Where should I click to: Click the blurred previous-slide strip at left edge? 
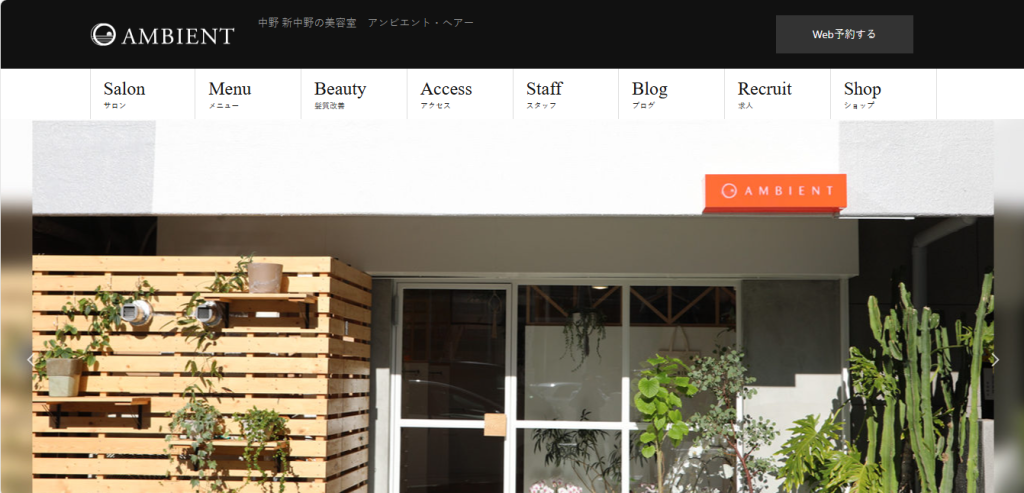16,346
